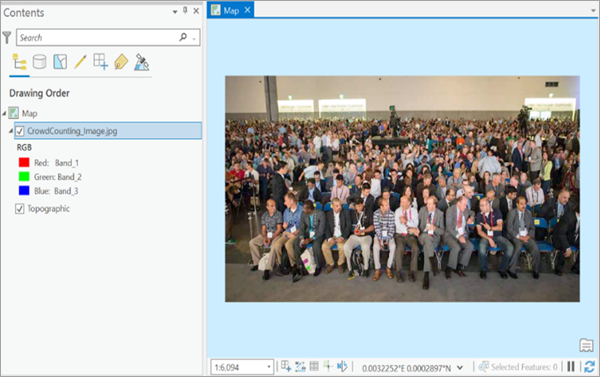The width and height of the screenshot is (600, 377).
Task: Click the List By Perspective Imagery icon
Action: [142, 62]
